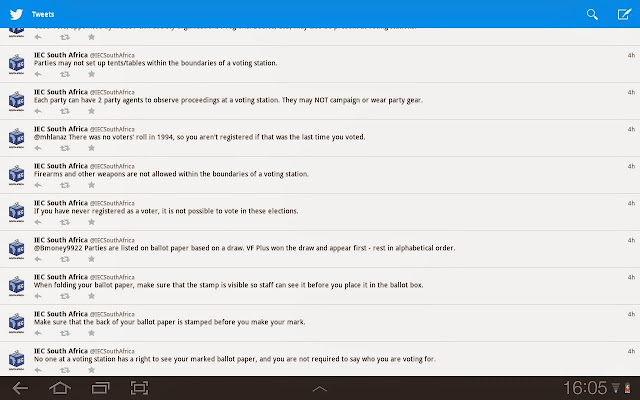Viewport: 640px width, 400px height.
Task: Retweet the folding ballot paper tweet
Action: (x=65, y=296)
